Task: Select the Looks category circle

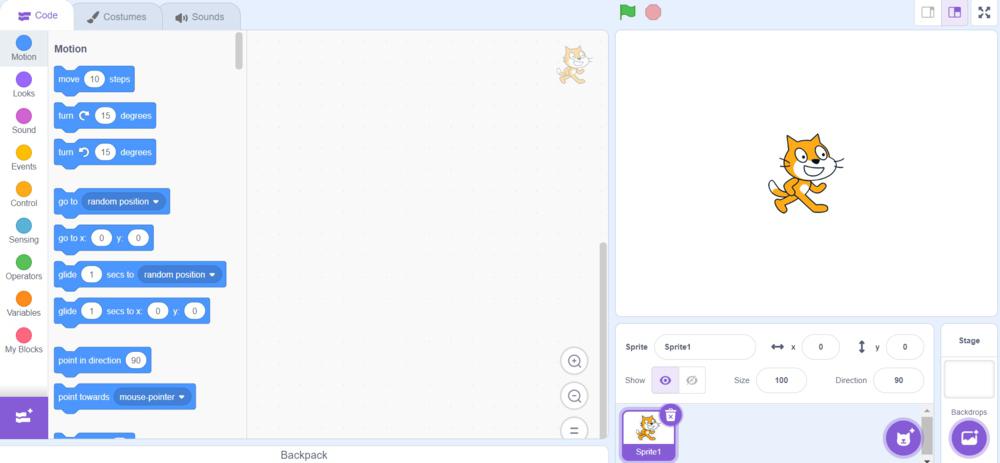Action: pos(24,79)
